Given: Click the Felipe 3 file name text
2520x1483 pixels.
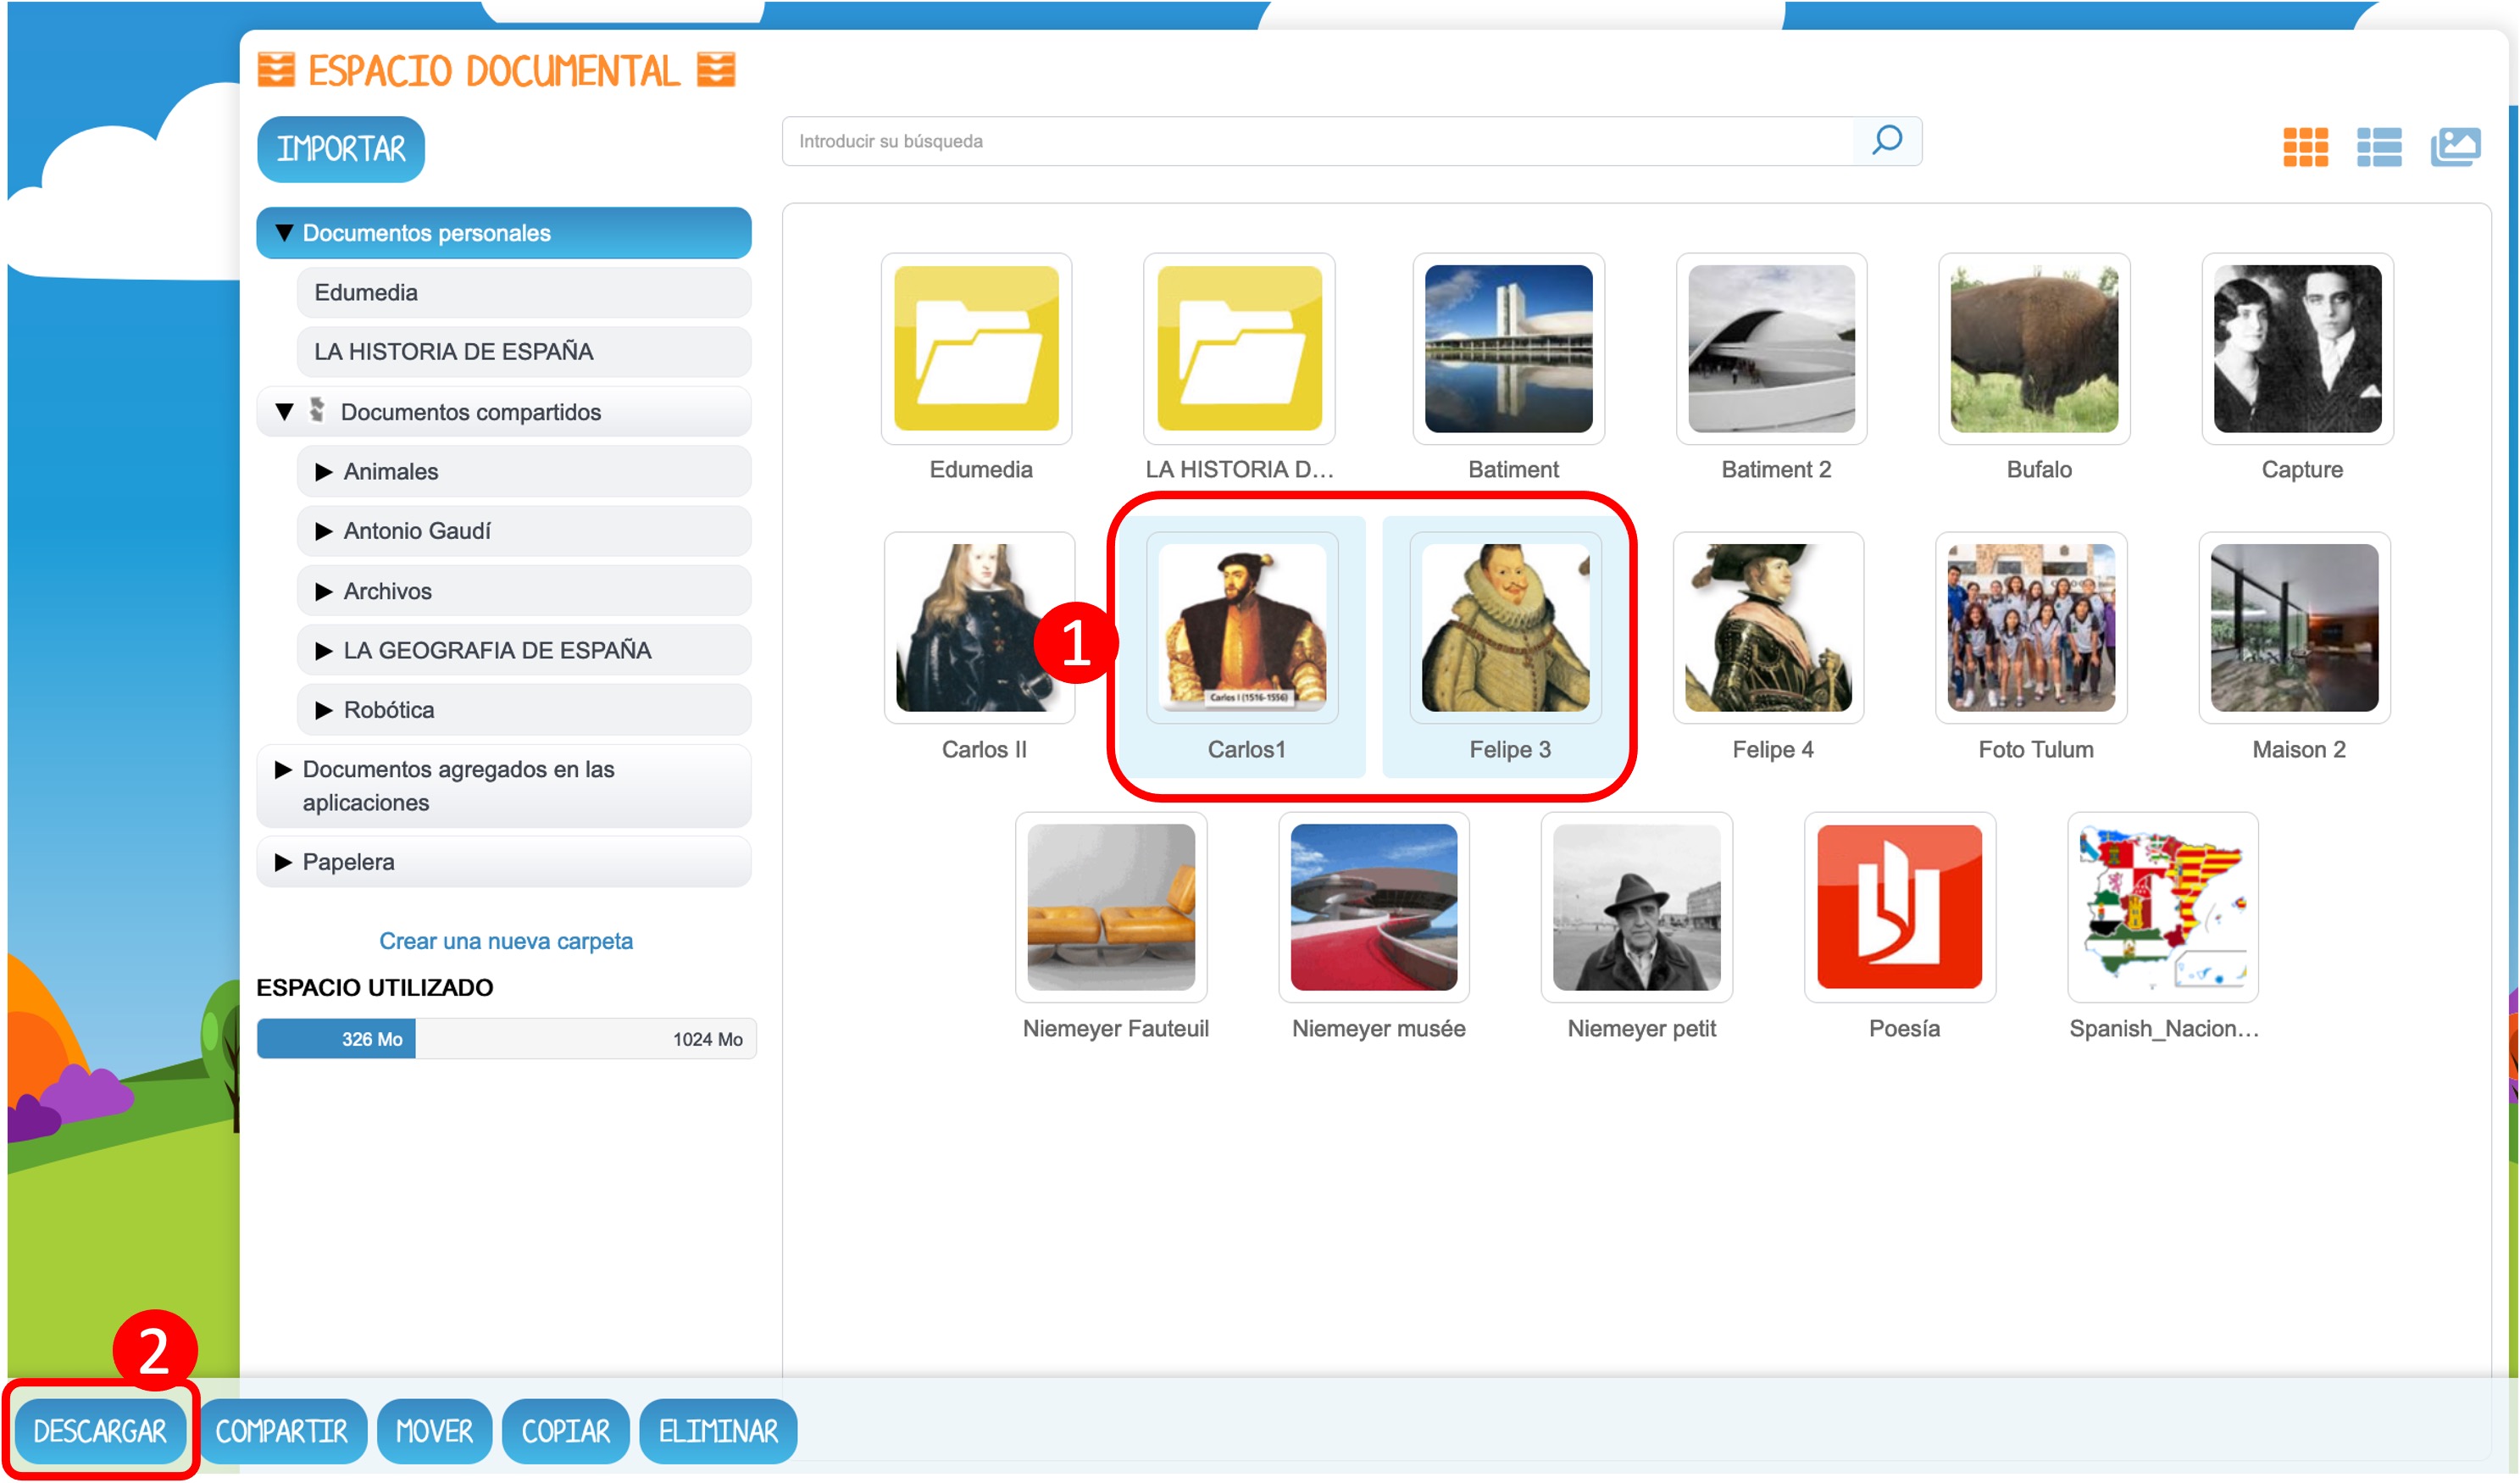Looking at the screenshot, I should [1510, 749].
